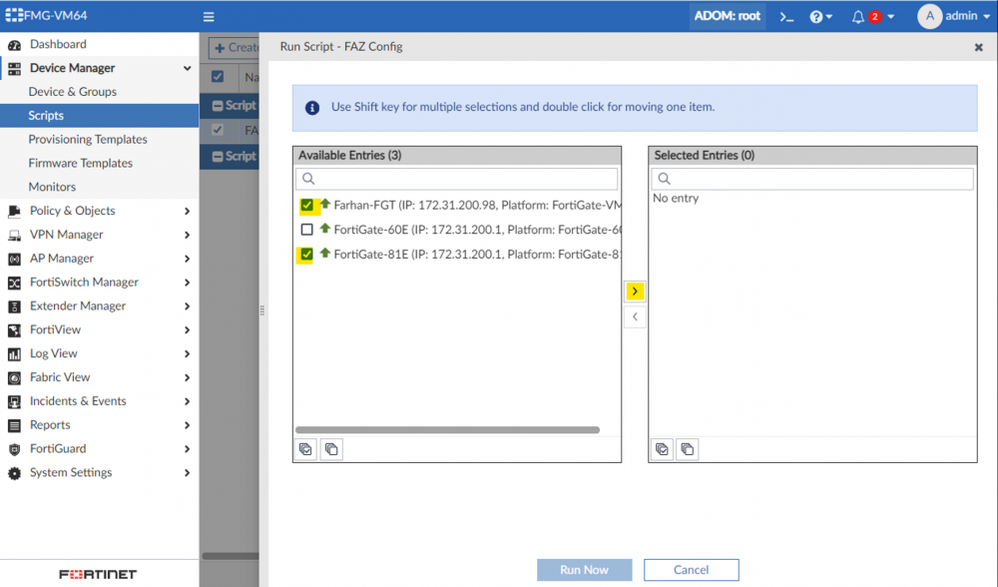Click the left arrow to remove entries
Viewport: 998px width, 587px height.
click(635, 316)
